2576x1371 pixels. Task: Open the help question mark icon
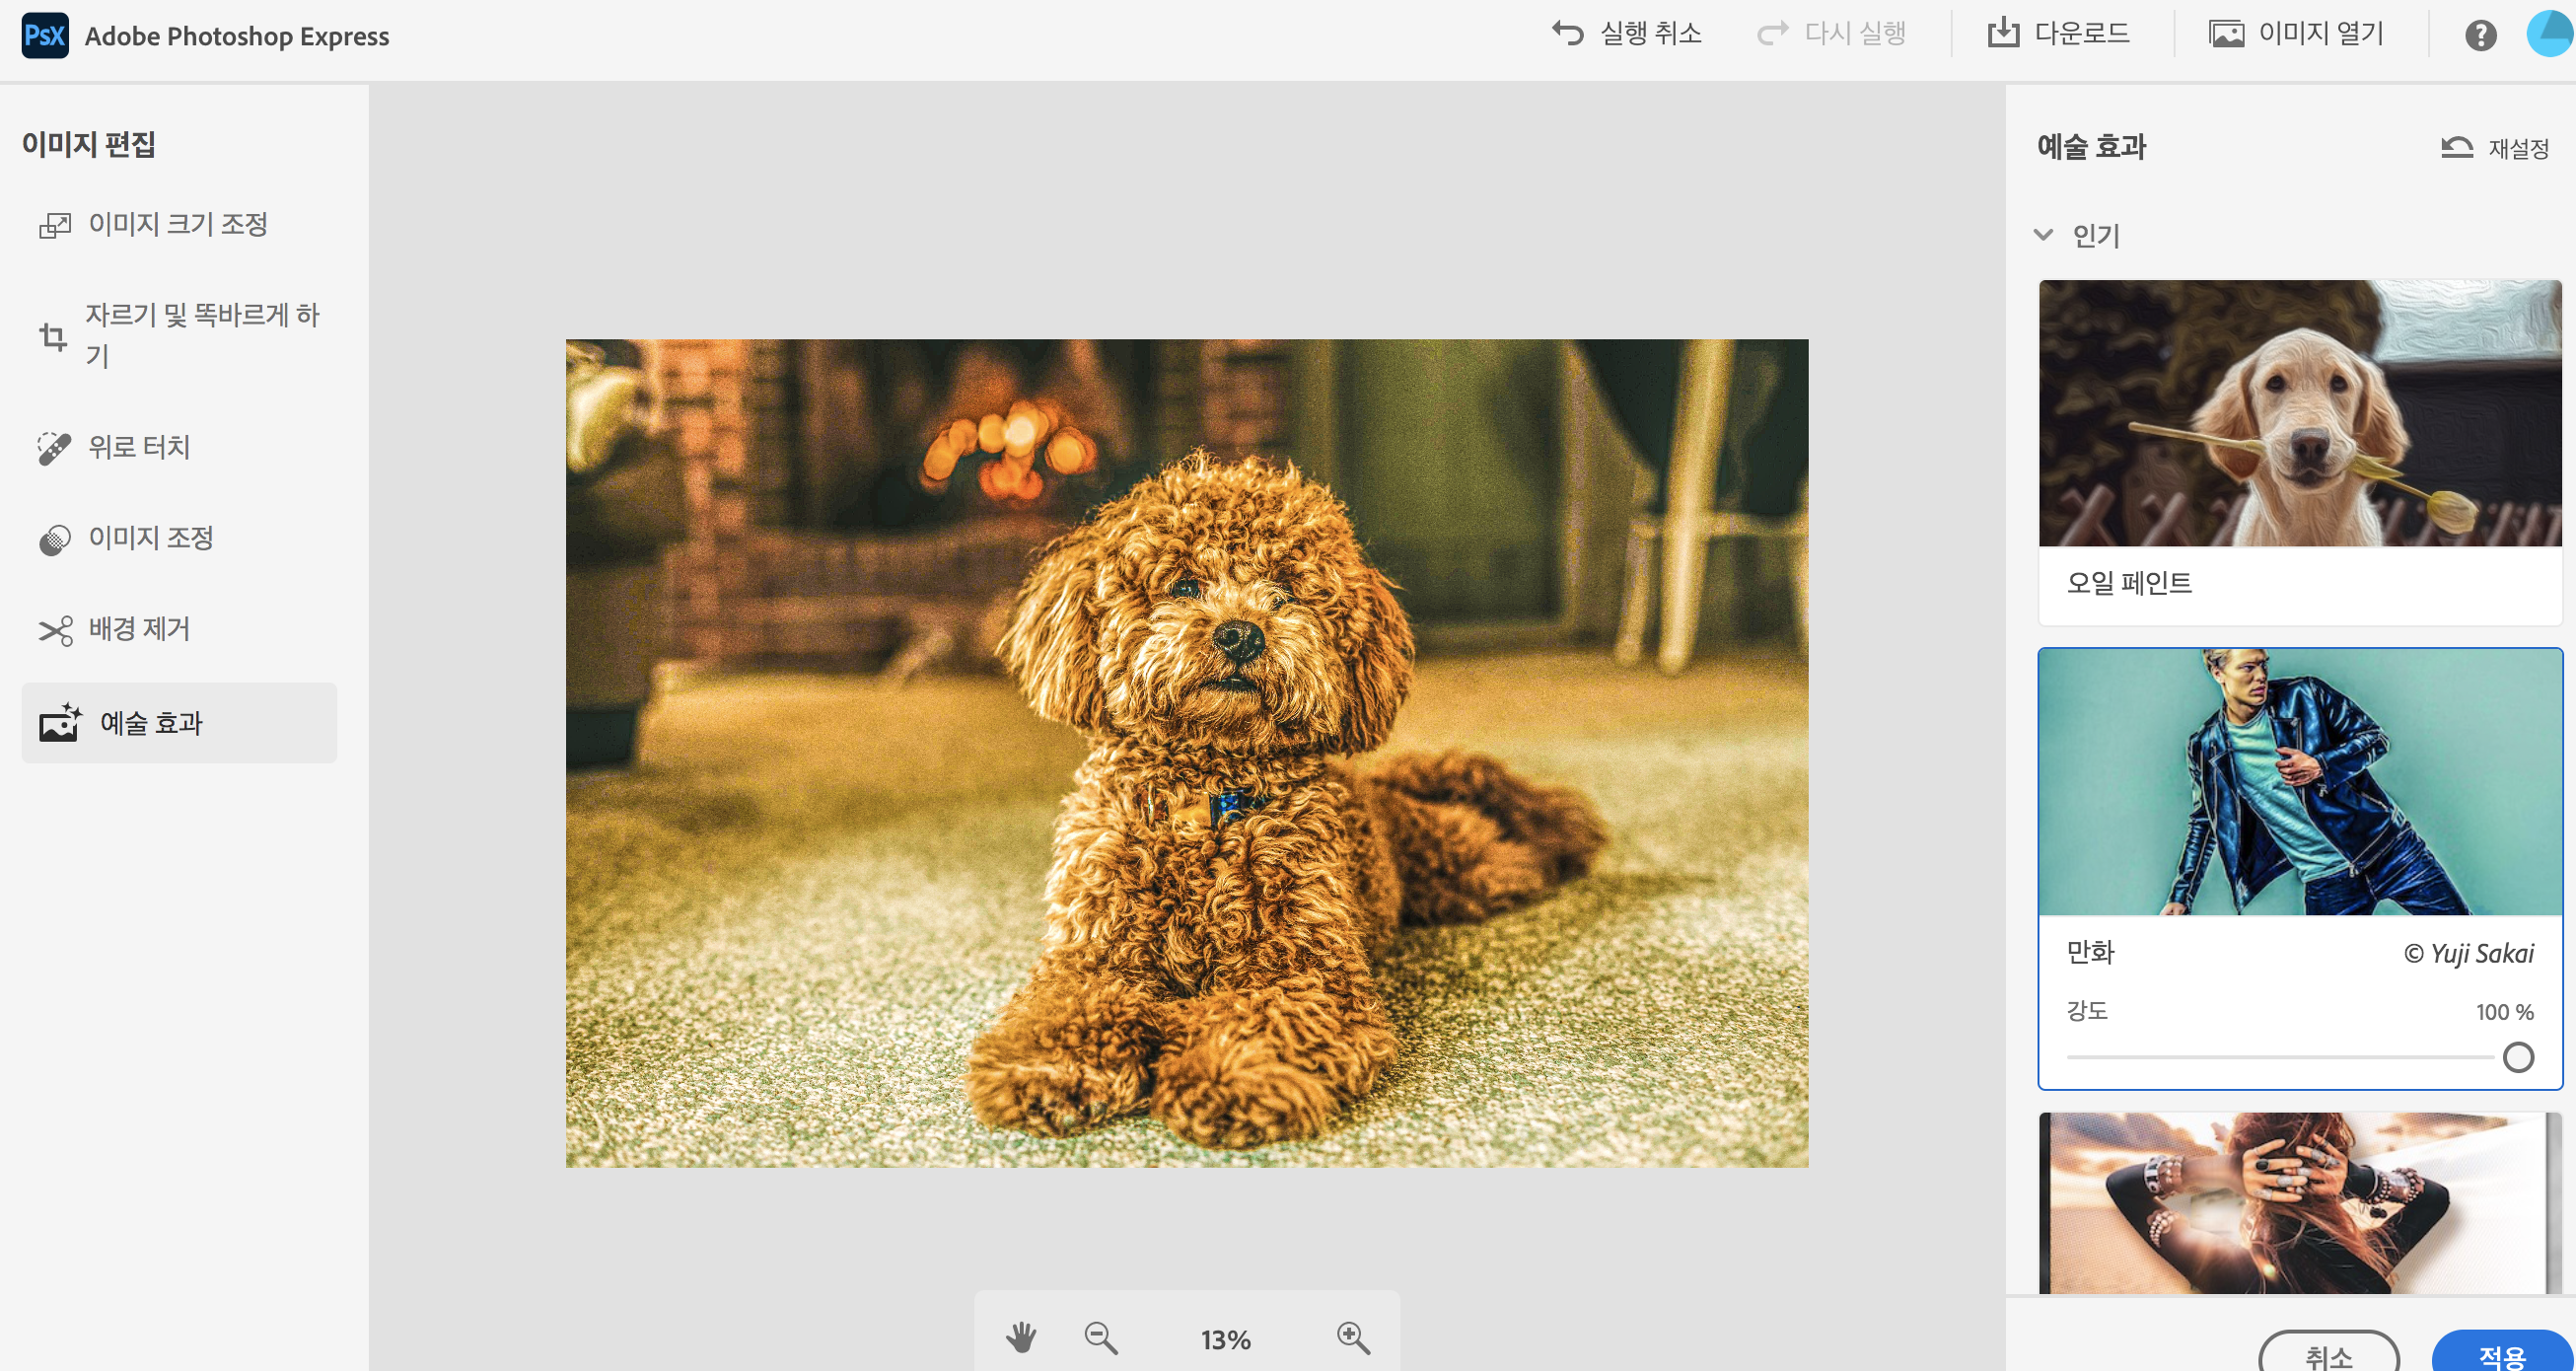pyautogui.click(x=2480, y=36)
